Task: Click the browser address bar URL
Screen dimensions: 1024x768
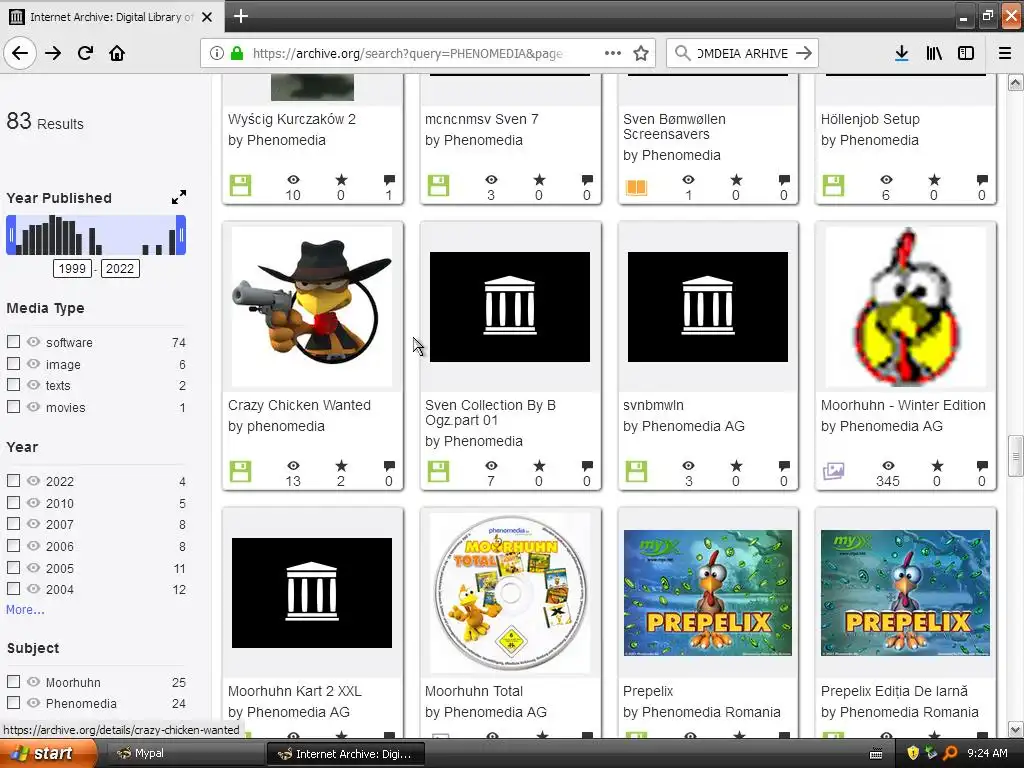Action: [408, 53]
